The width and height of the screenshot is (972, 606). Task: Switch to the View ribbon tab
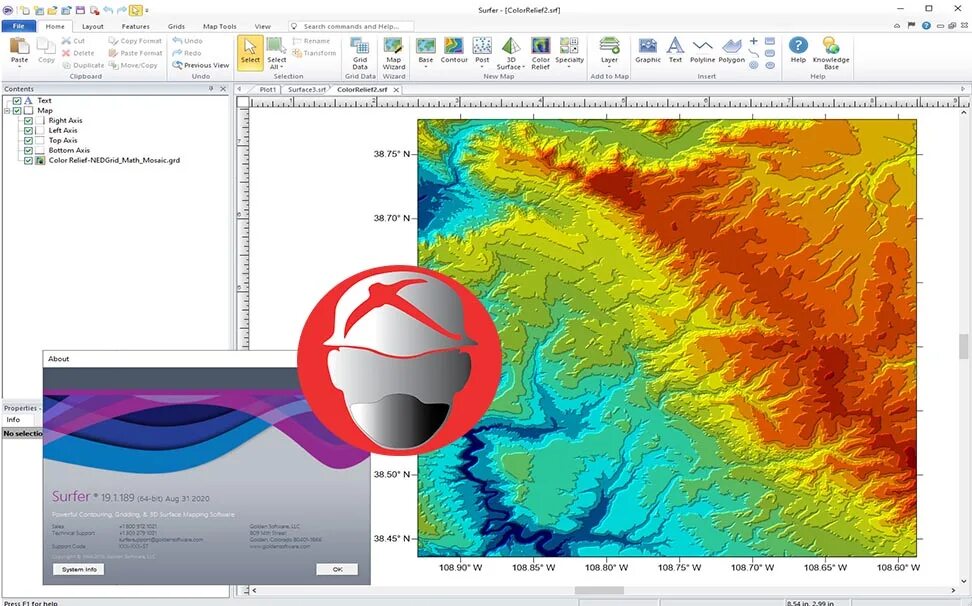263,27
